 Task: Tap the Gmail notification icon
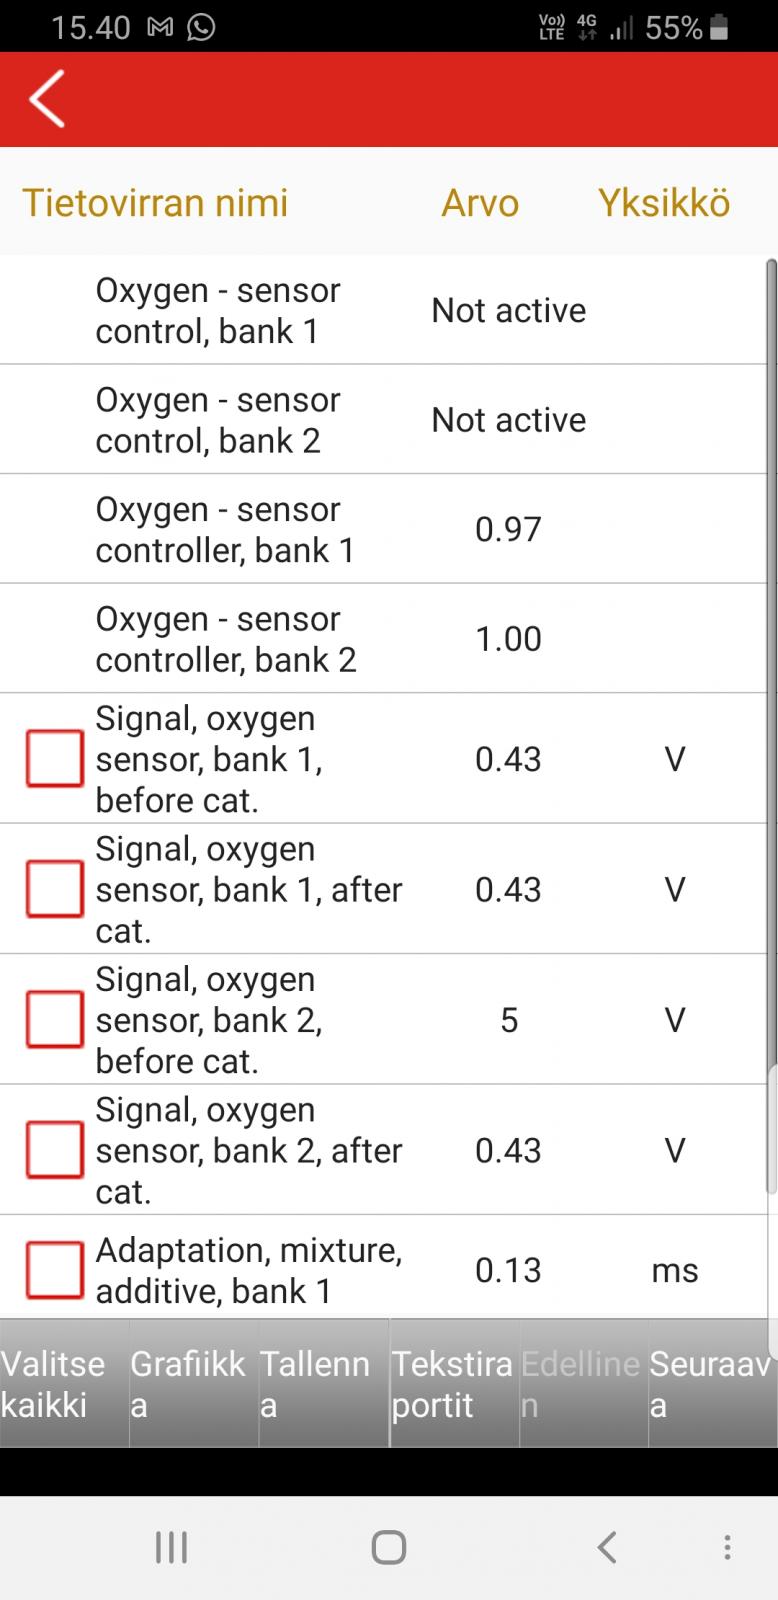160,28
